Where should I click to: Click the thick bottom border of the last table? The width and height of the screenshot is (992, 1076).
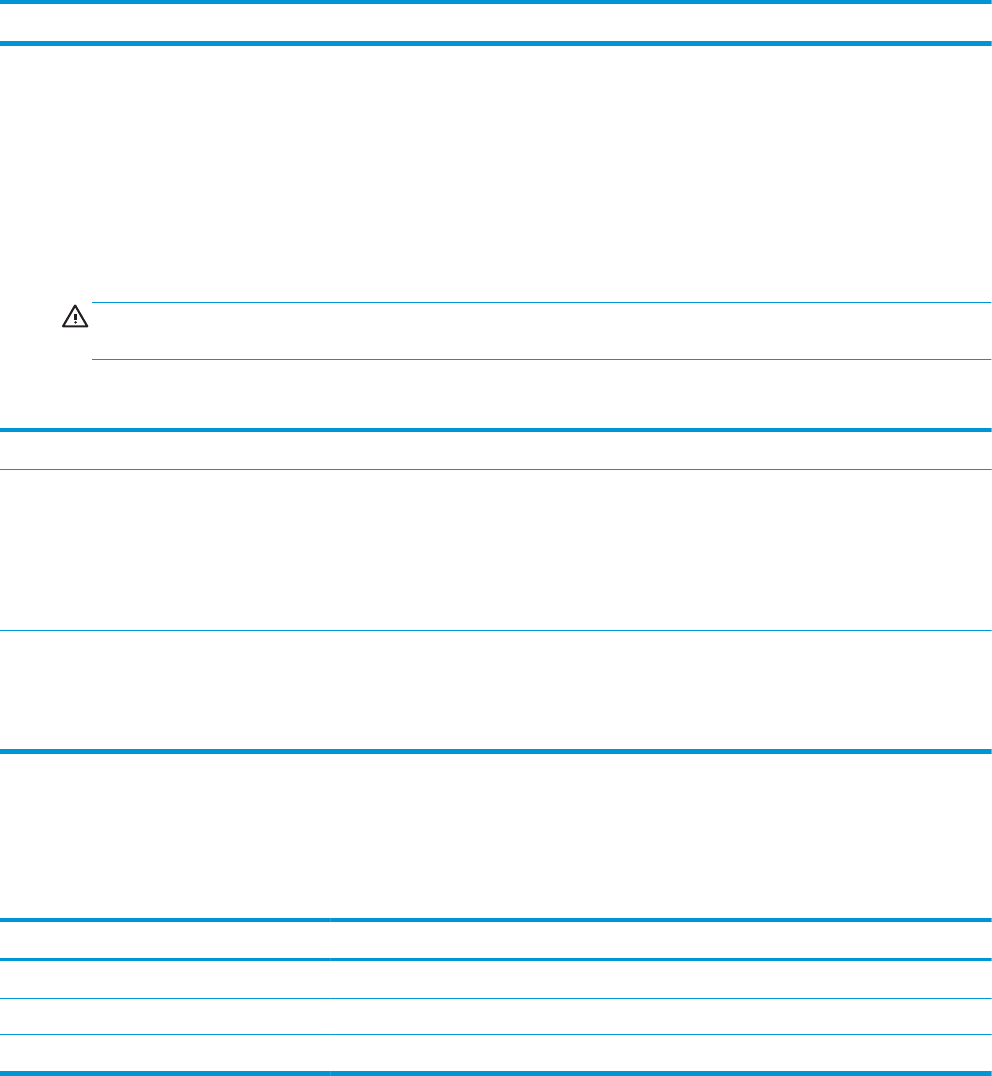496,1073
